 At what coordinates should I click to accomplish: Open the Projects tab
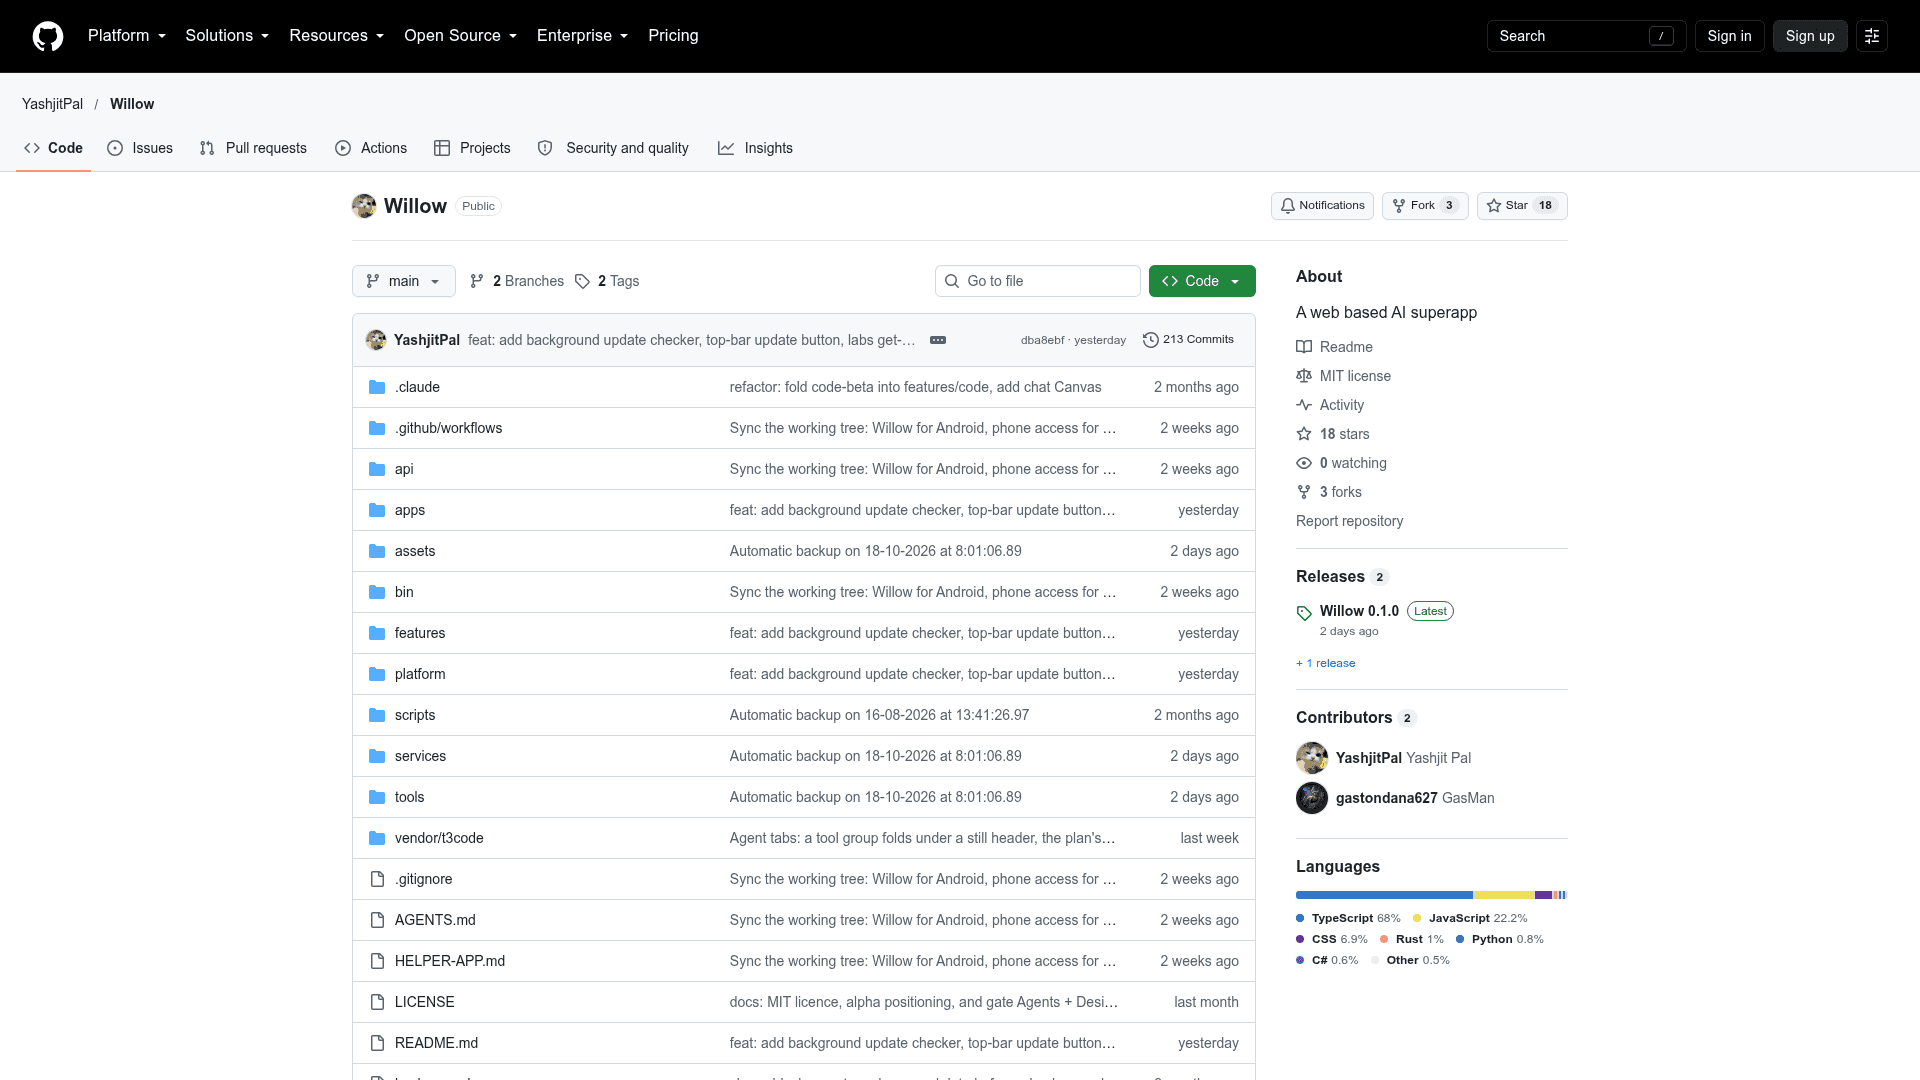pos(472,148)
